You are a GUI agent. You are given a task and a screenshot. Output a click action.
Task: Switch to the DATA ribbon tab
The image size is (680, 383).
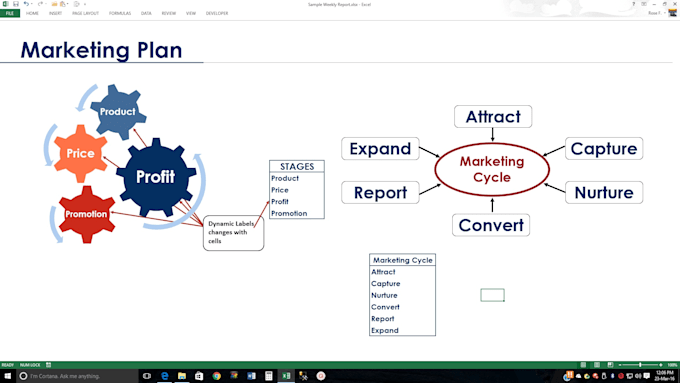[146, 13]
